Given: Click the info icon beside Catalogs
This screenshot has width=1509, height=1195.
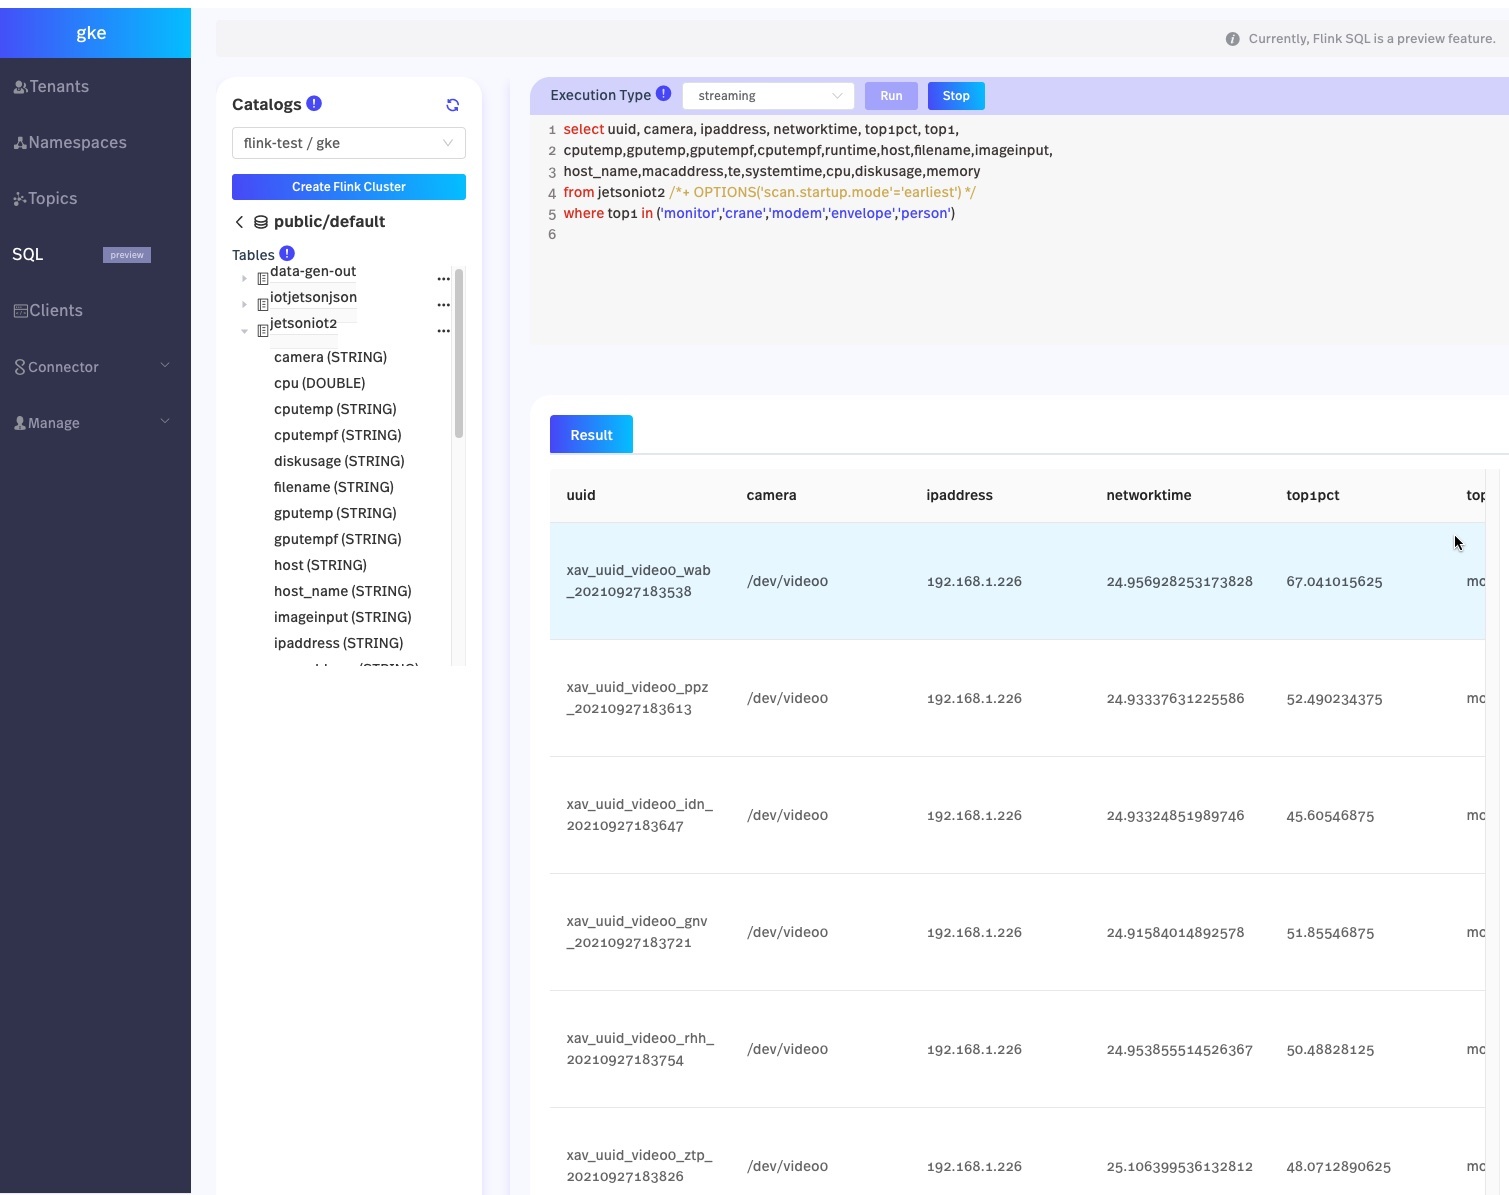Looking at the screenshot, I should 314,103.
